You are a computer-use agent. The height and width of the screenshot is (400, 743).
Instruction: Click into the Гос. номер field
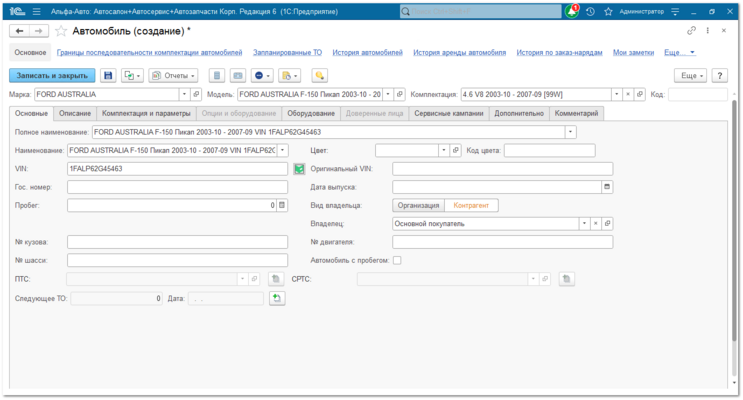pyautogui.click(x=177, y=187)
